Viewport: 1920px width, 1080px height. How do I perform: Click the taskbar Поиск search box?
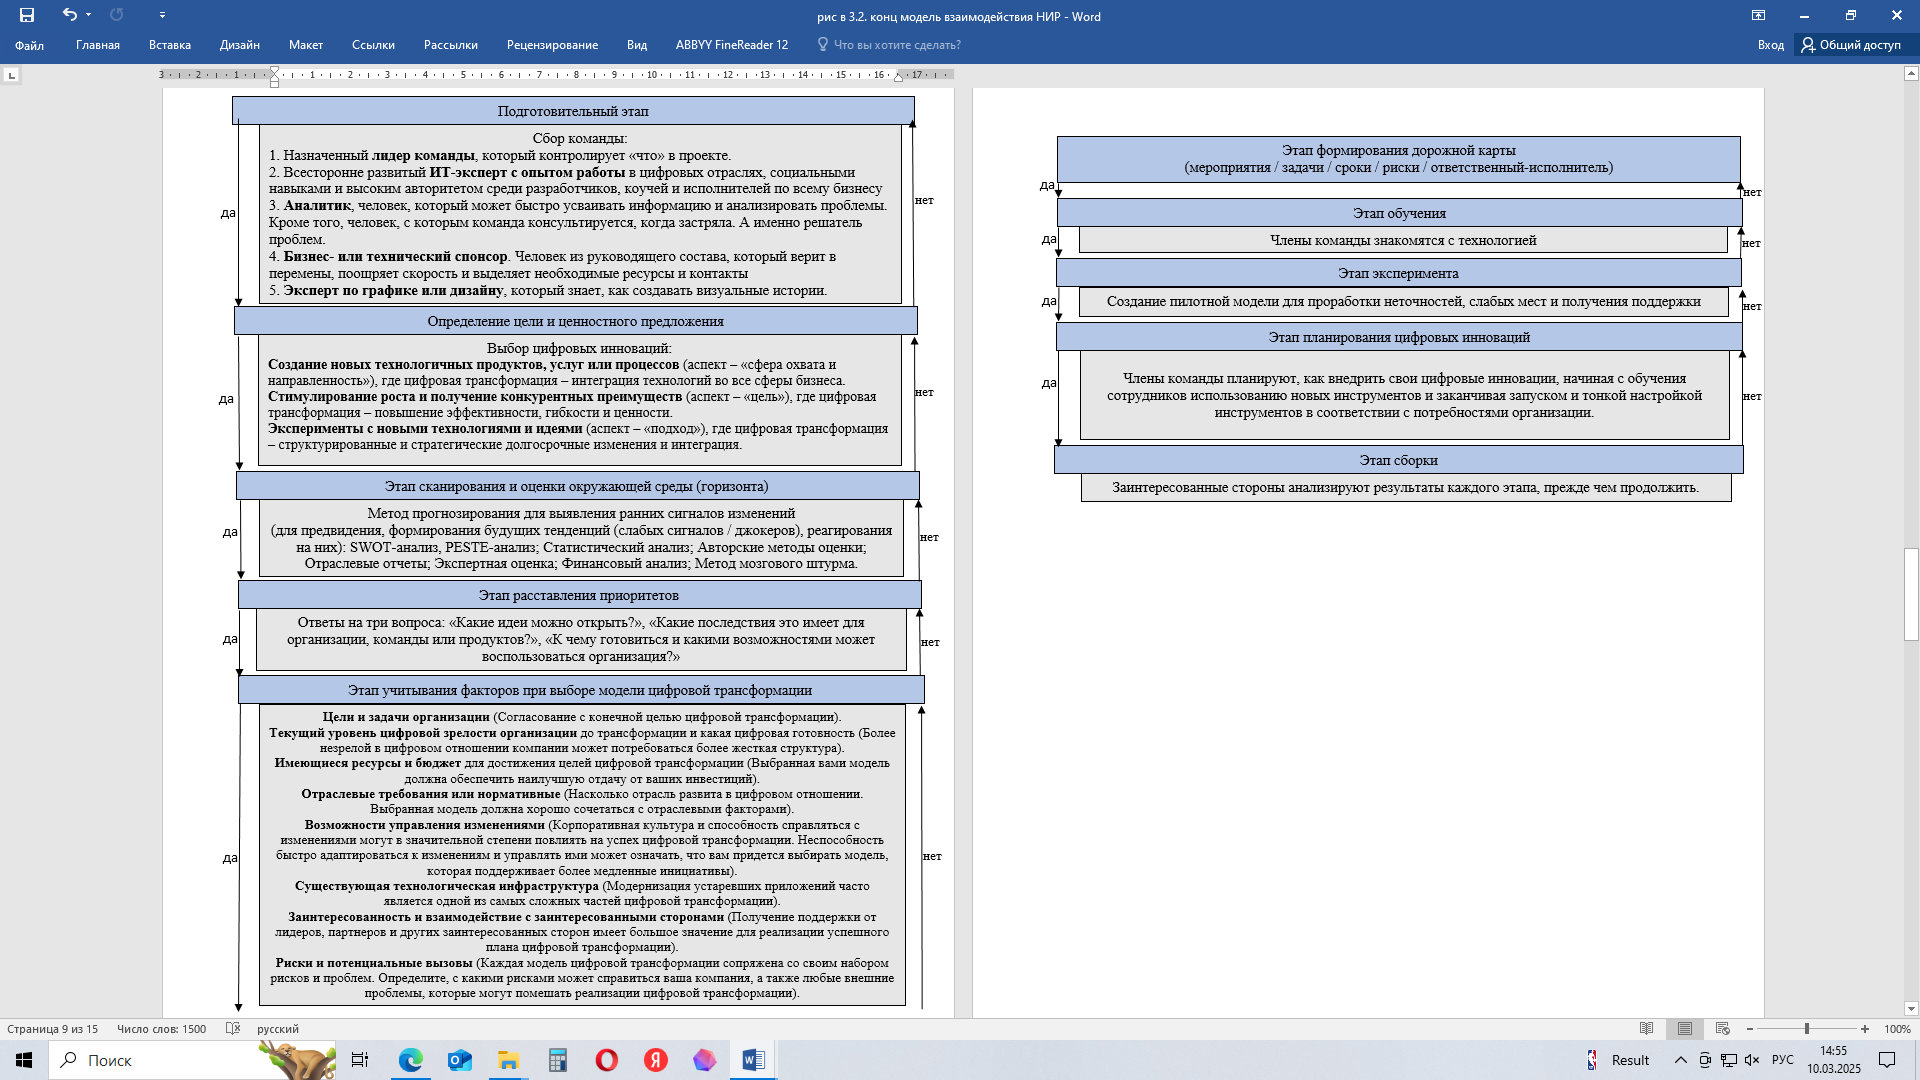point(192,1060)
